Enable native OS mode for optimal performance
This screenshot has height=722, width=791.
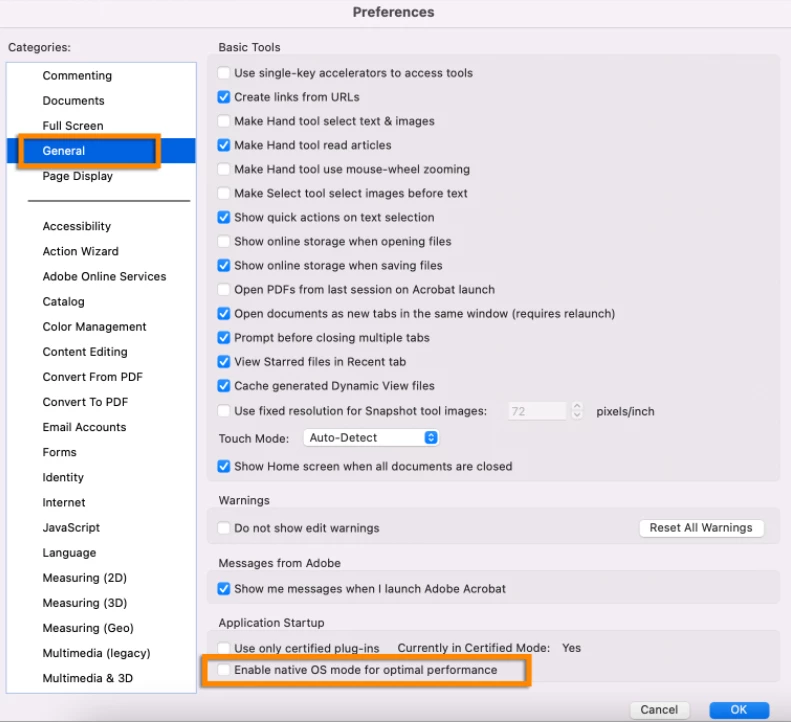coord(223,670)
